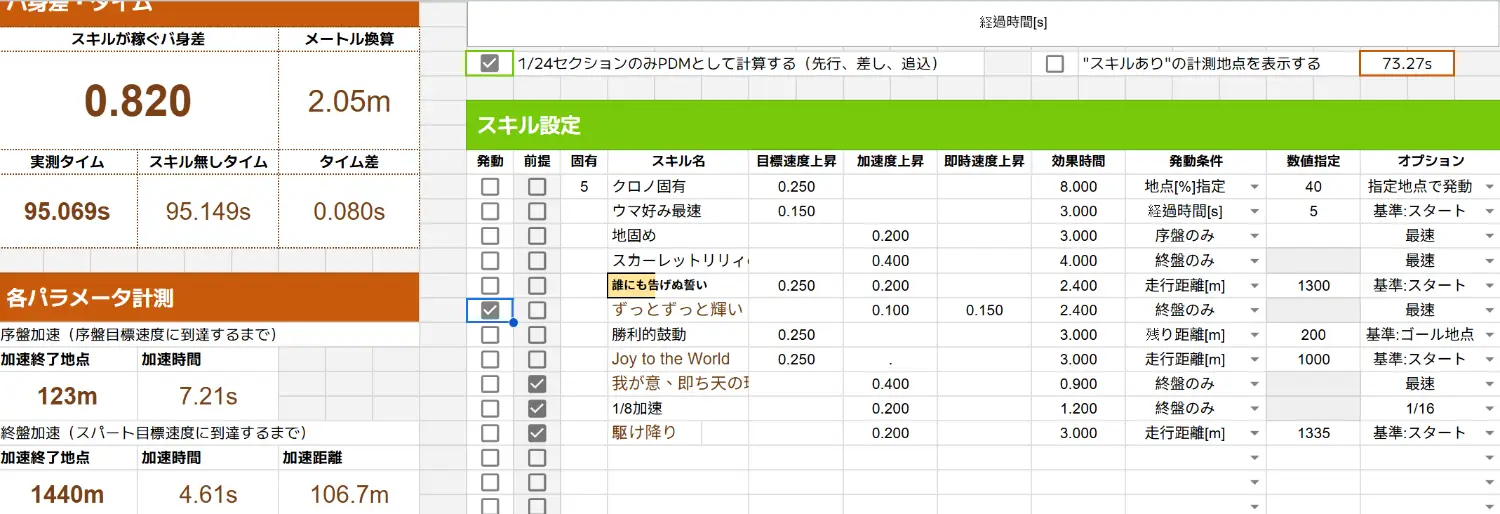Toggle the 前提 checkbox for 1/8加速
This screenshot has height=514, width=1500.
tap(537, 408)
